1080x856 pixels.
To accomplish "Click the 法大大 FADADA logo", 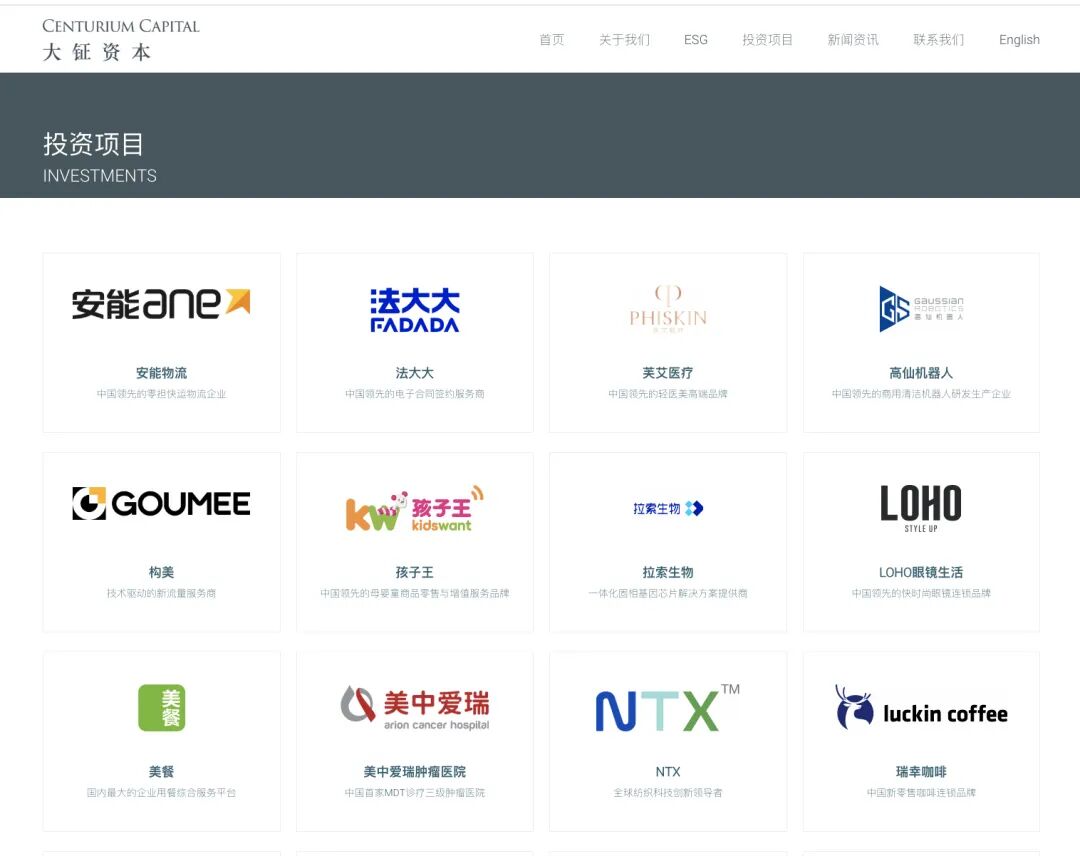I will coord(415,310).
